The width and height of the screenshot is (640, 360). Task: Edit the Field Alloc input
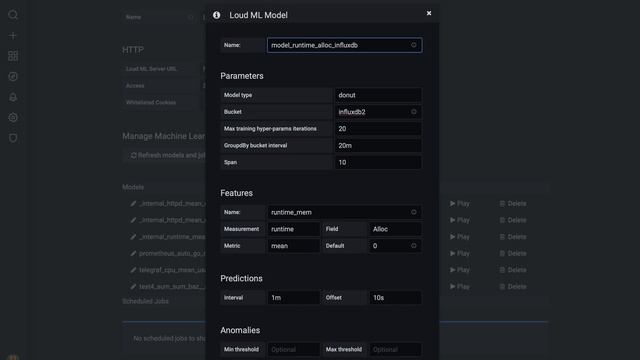click(395, 229)
